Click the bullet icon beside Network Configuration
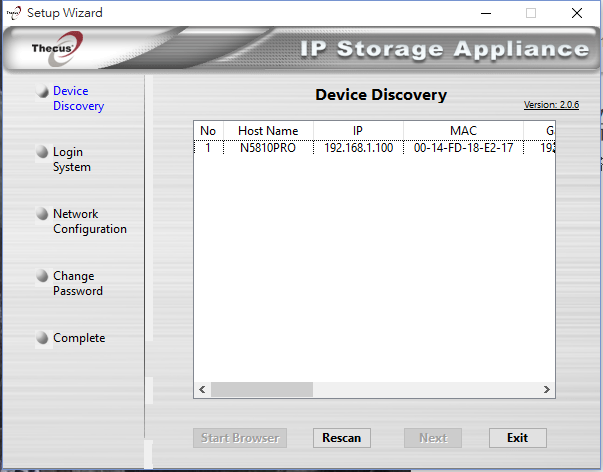603x472 pixels. (x=42, y=213)
